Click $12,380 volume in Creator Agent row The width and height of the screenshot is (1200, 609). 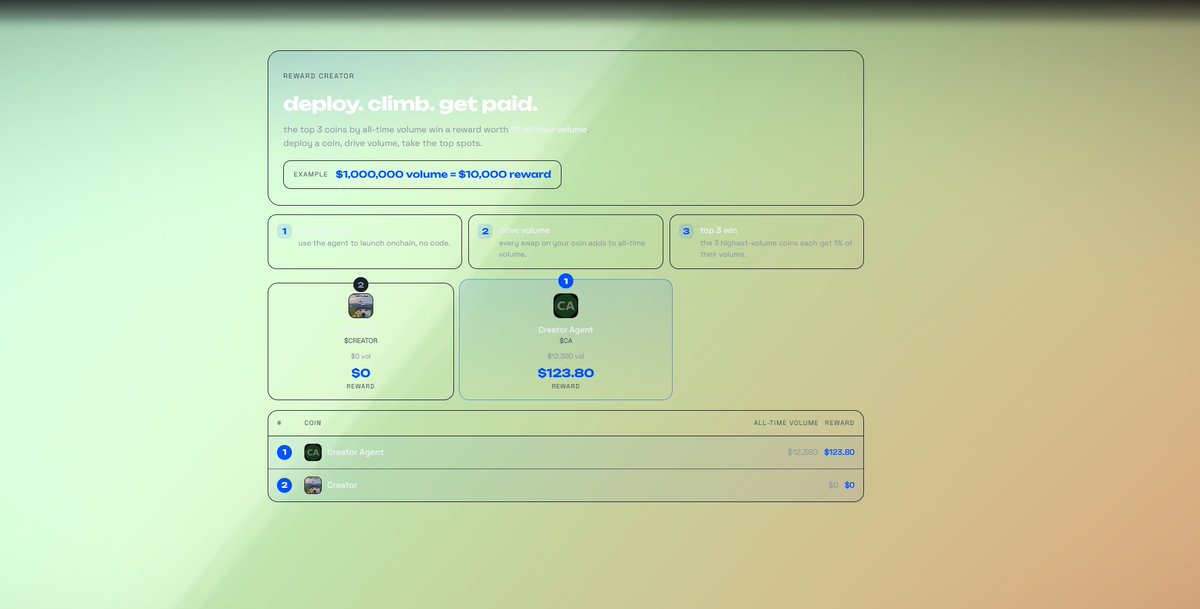pyautogui.click(x=803, y=452)
